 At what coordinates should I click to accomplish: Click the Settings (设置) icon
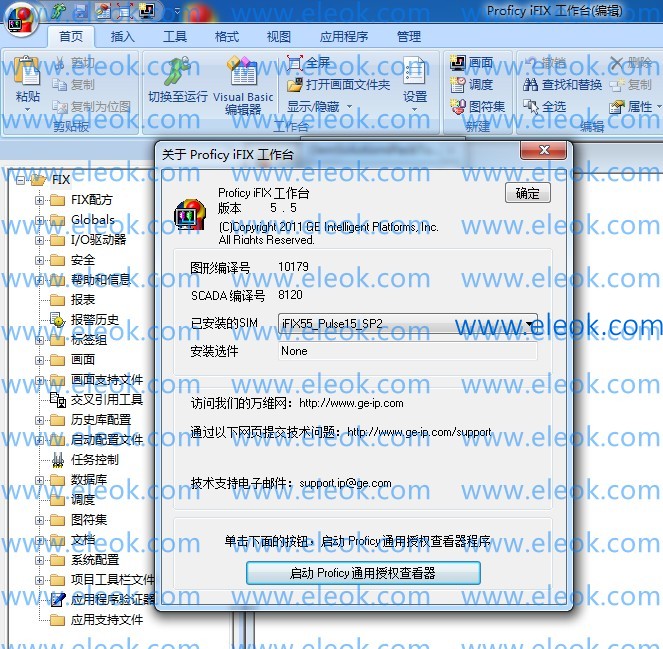click(414, 71)
